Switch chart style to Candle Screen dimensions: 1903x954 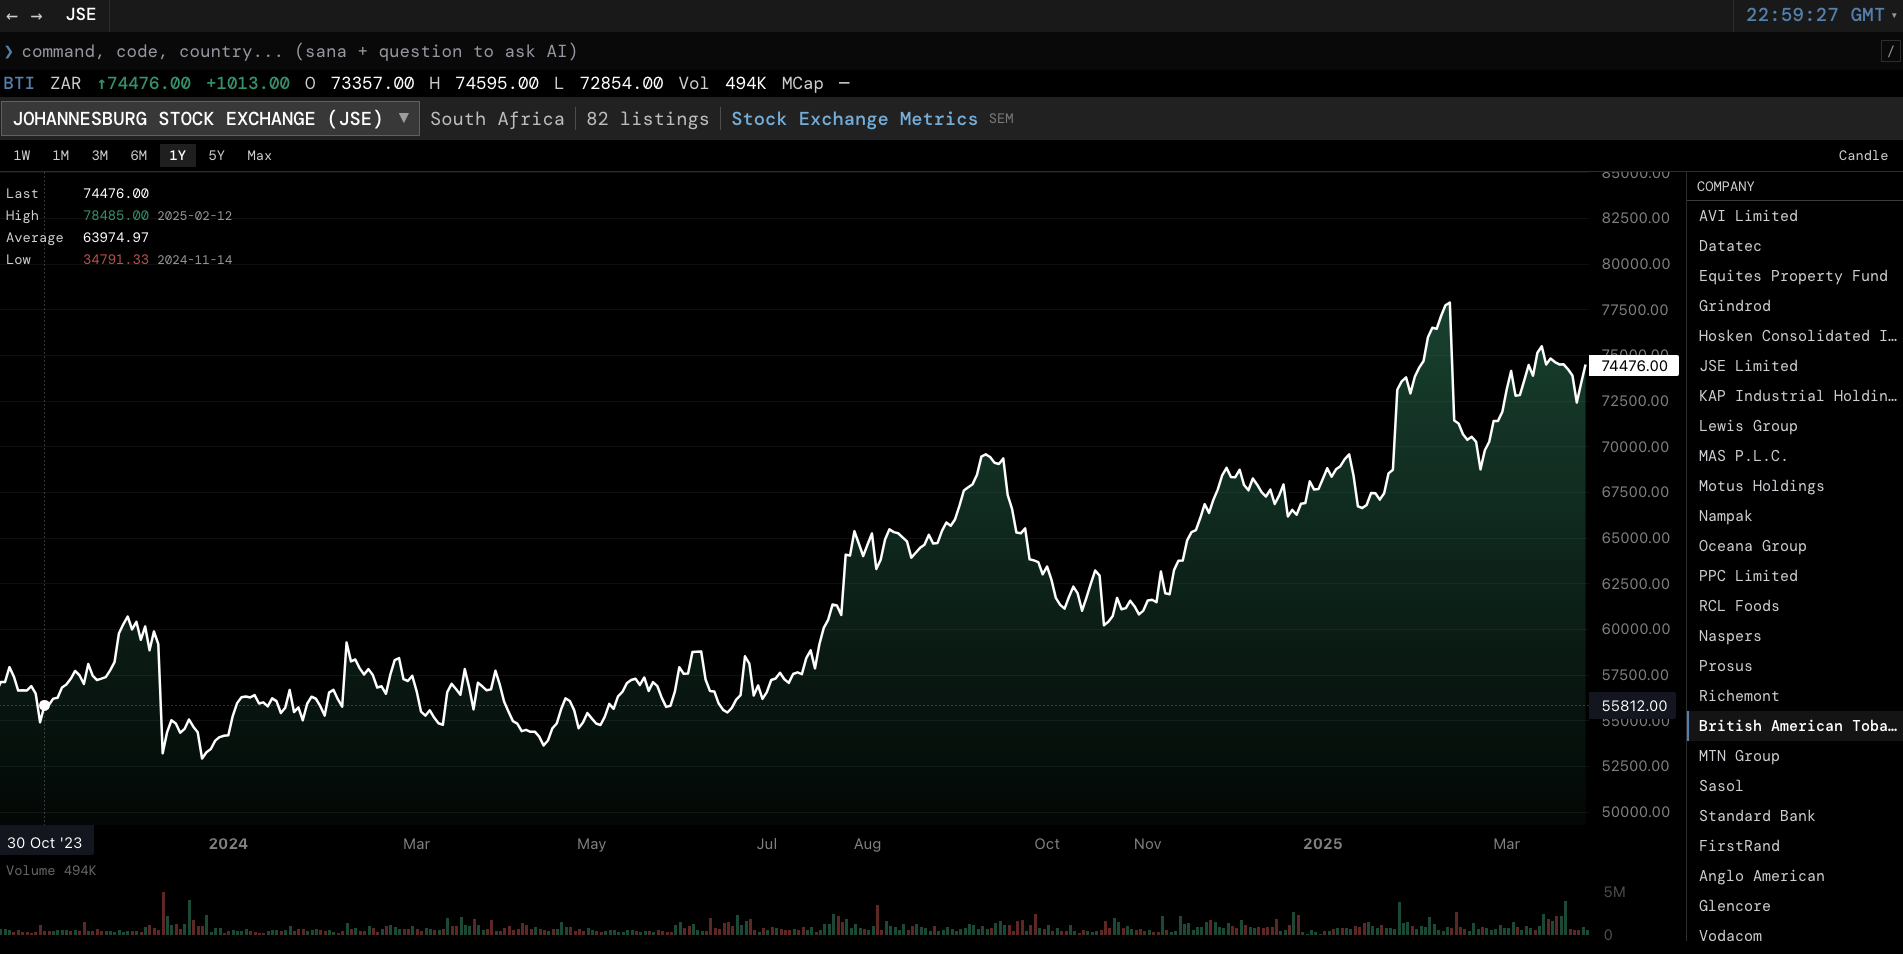click(1862, 155)
